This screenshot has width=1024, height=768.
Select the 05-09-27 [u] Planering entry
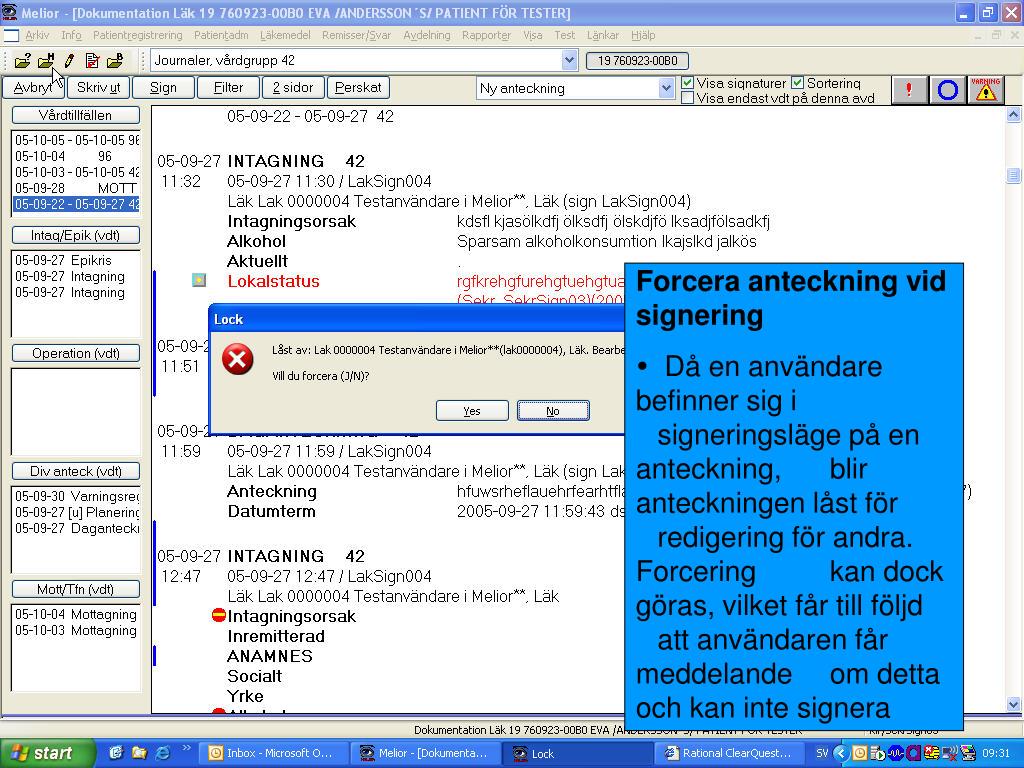click(x=76, y=512)
